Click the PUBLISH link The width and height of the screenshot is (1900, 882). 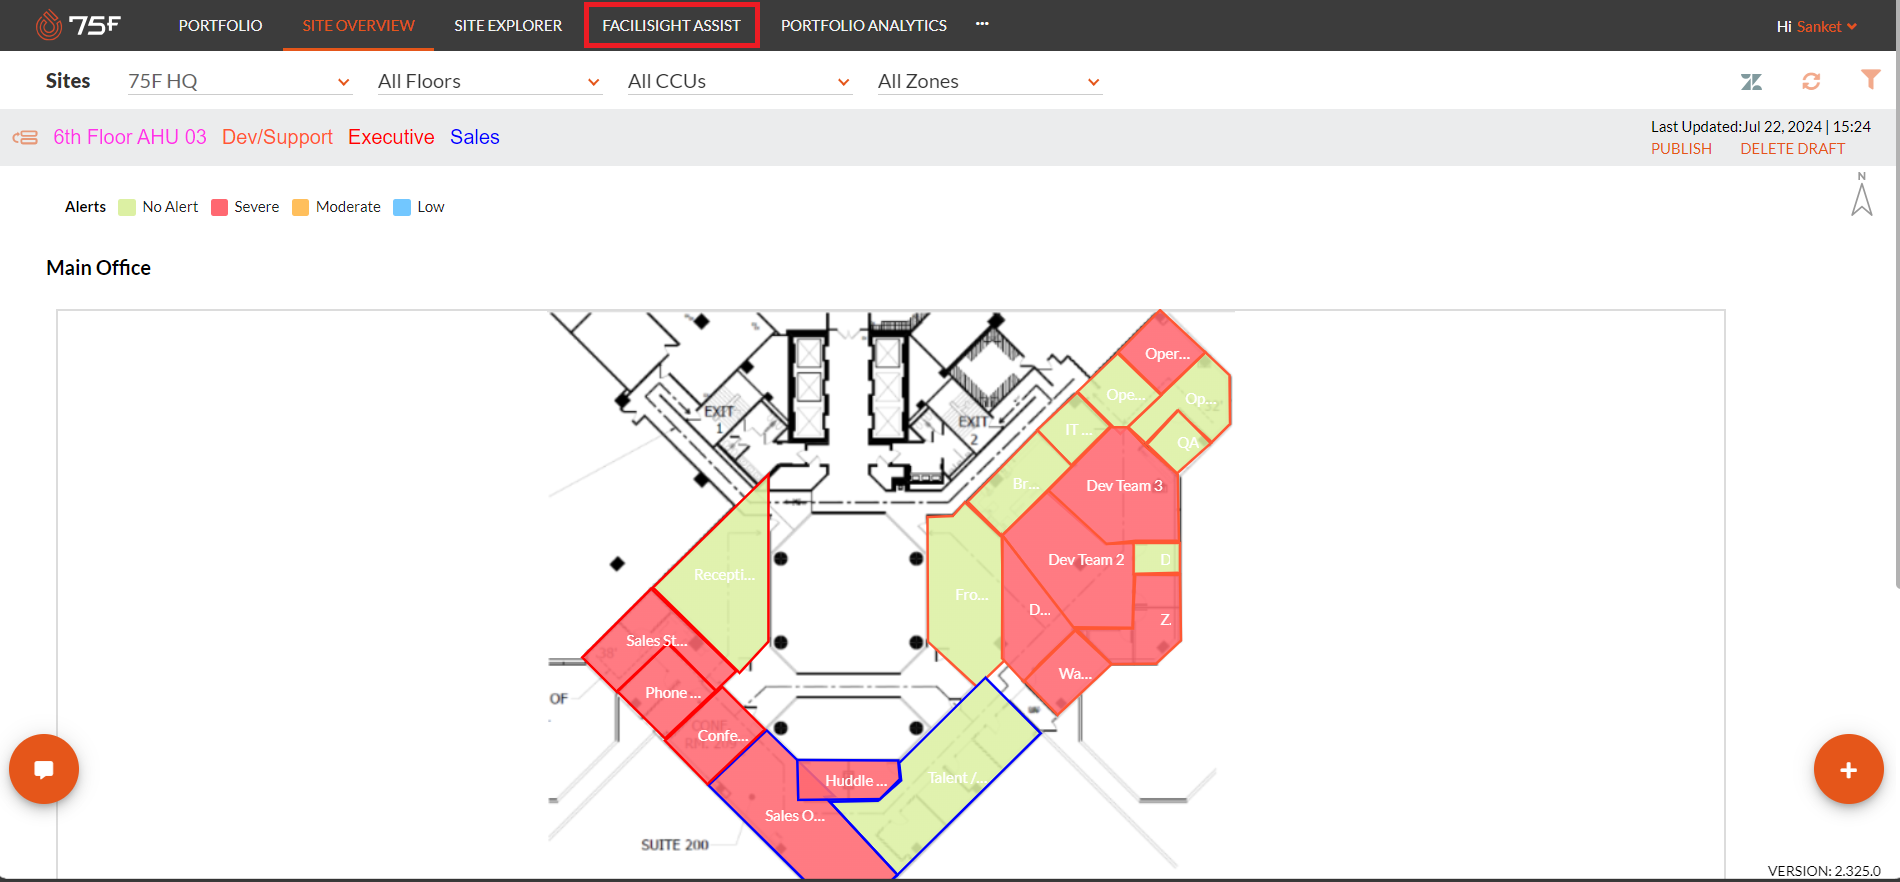coord(1681,149)
